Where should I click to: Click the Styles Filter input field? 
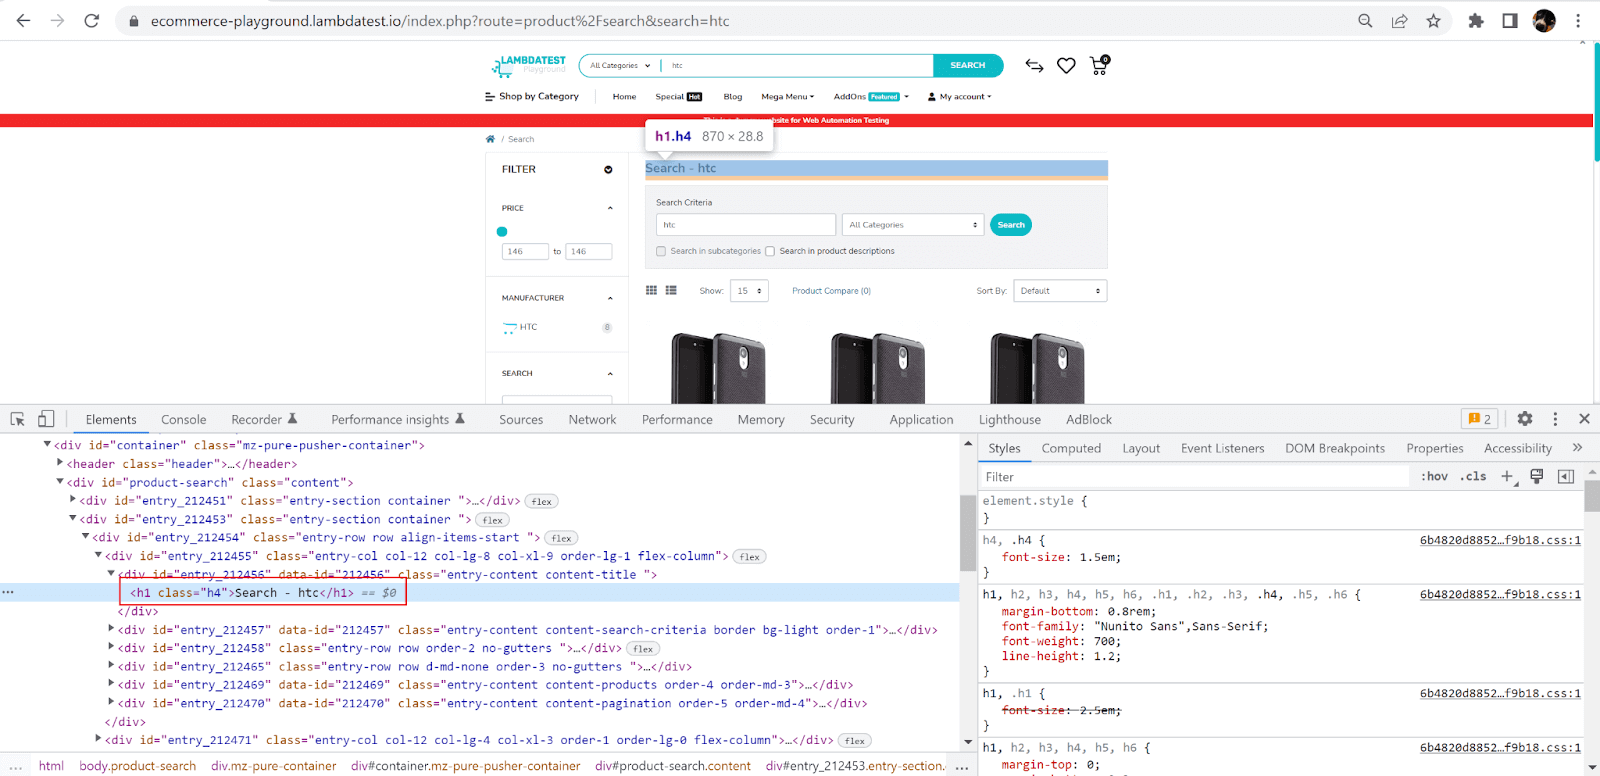1195,477
